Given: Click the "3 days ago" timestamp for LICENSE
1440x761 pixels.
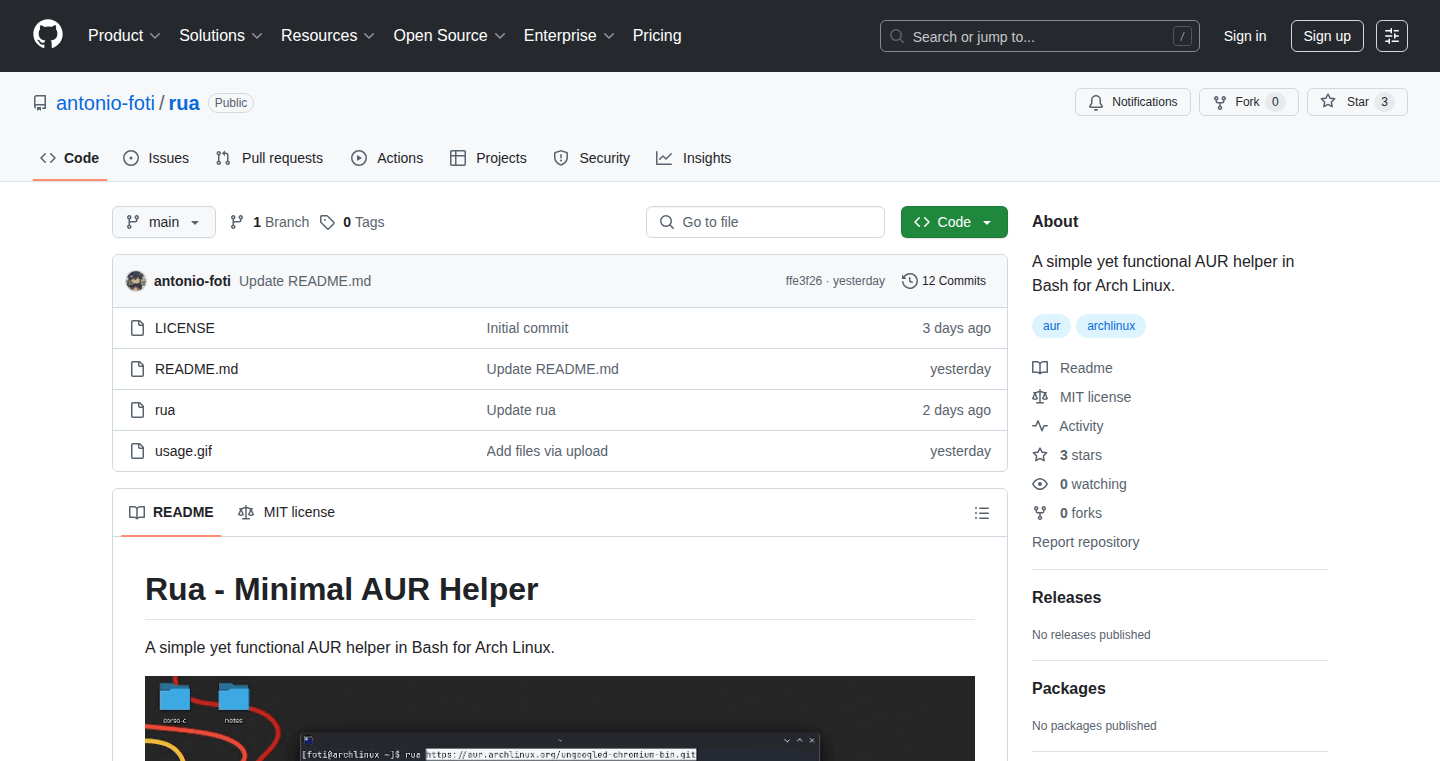Looking at the screenshot, I should (957, 328).
